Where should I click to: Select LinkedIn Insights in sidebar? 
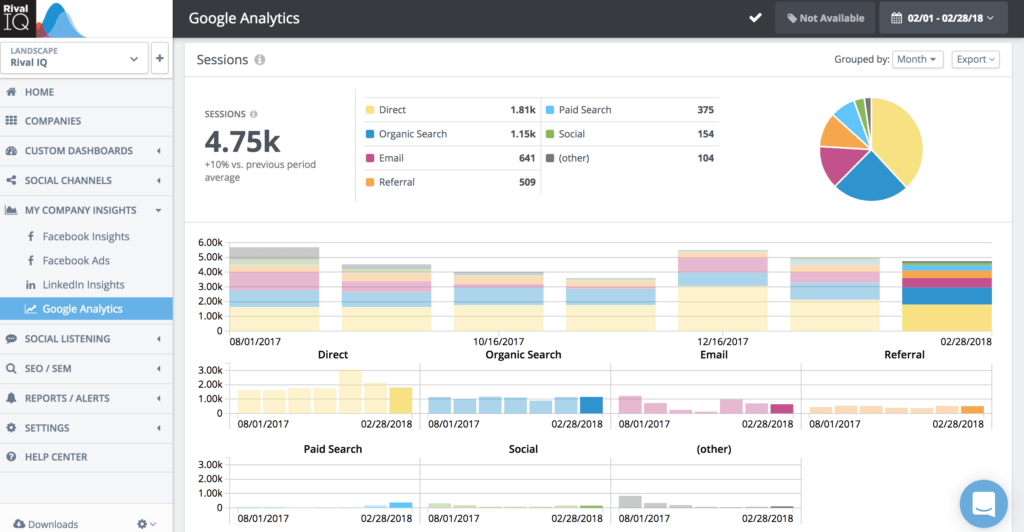[83, 285]
